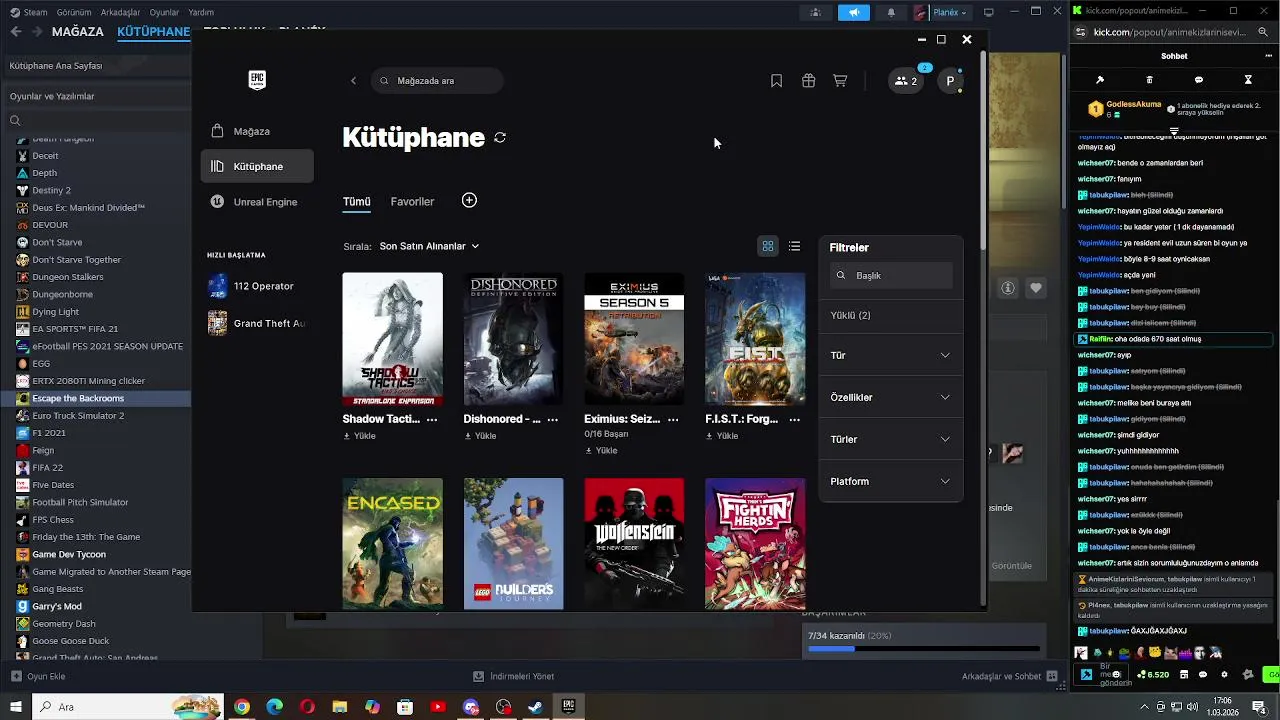This screenshot has height=720, width=1280.
Task: Switch Epic library to grid view
Action: tap(768, 246)
